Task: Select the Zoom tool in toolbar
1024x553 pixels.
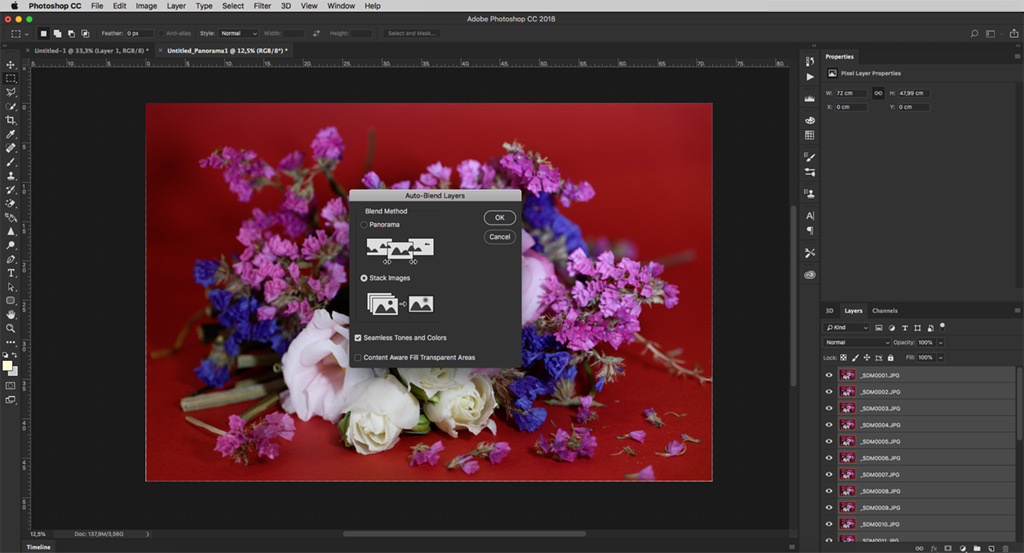Action: (11, 328)
